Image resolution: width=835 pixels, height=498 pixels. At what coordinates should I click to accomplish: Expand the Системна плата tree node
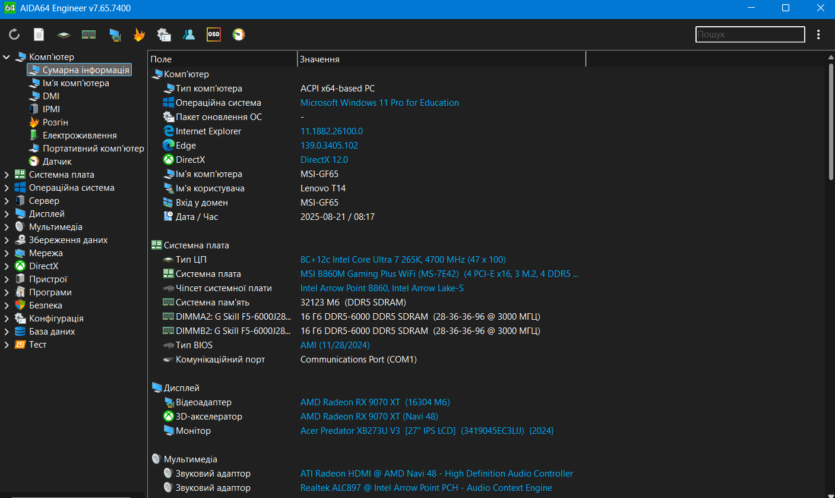[x=6, y=174]
